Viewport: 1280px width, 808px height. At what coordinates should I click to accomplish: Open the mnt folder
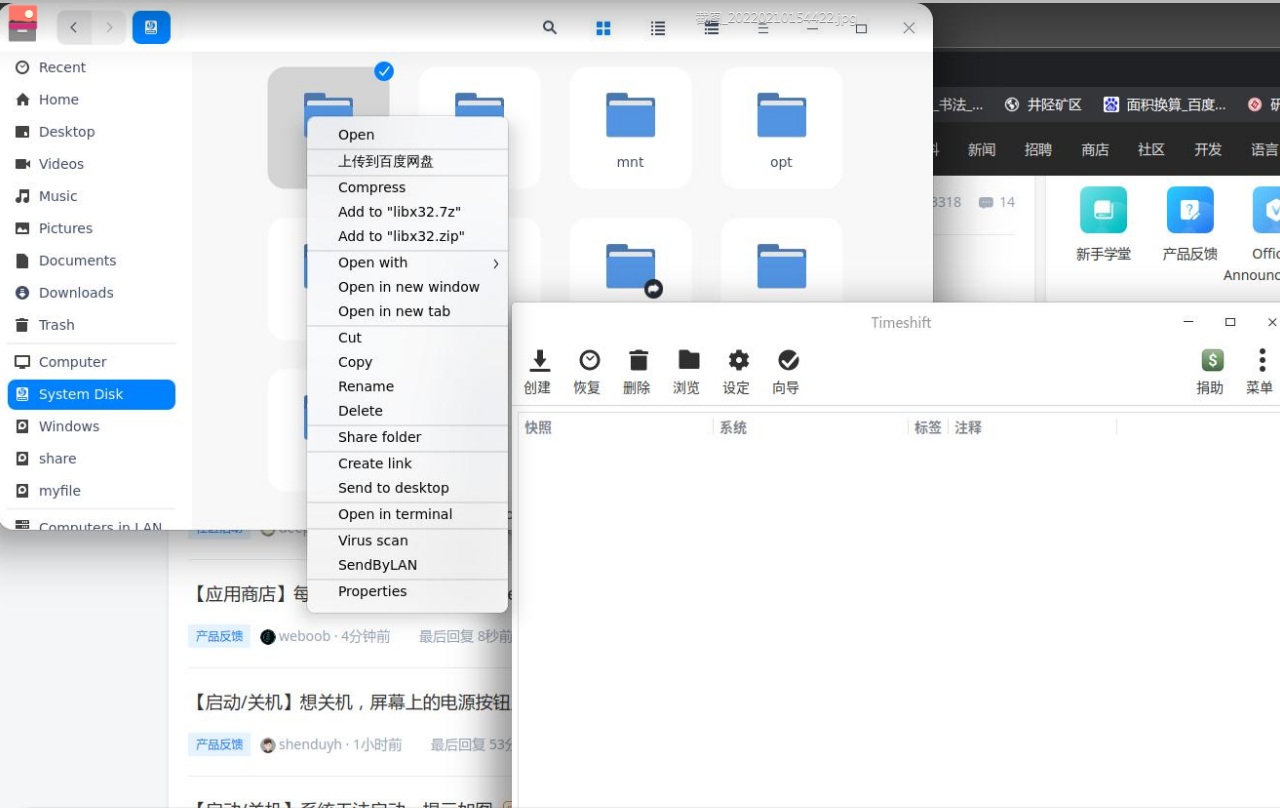pyautogui.click(x=630, y=128)
